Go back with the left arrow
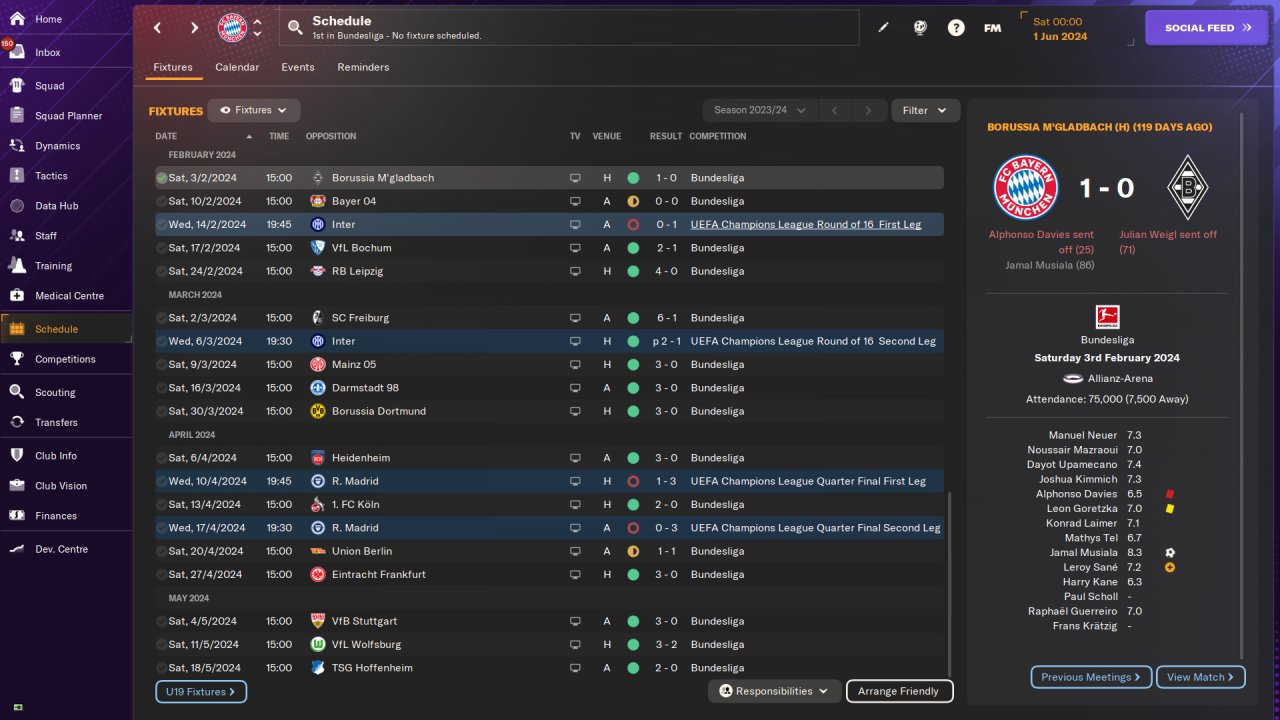The image size is (1280, 720). coord(157,28)
